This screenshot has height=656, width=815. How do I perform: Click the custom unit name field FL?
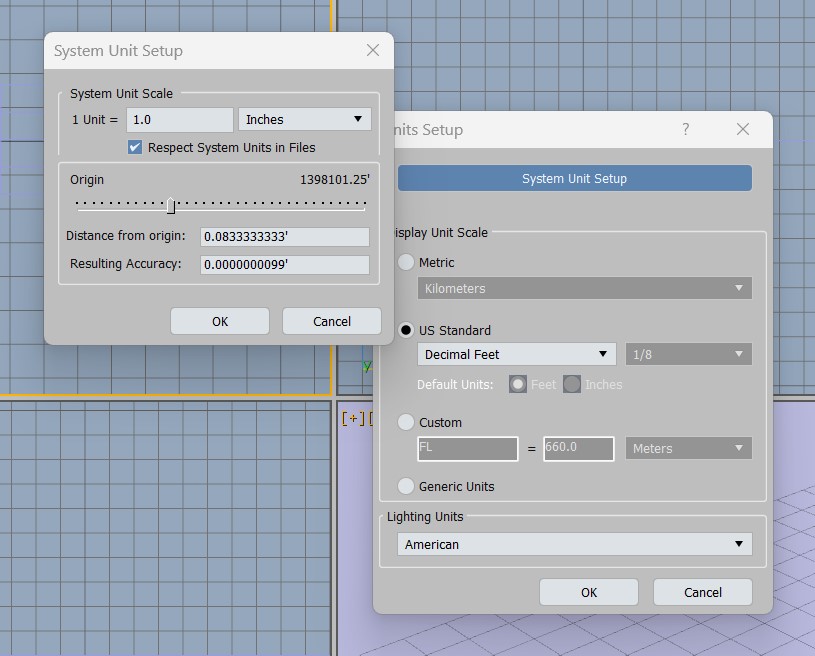pyautogui.click(x=468, y=449)
